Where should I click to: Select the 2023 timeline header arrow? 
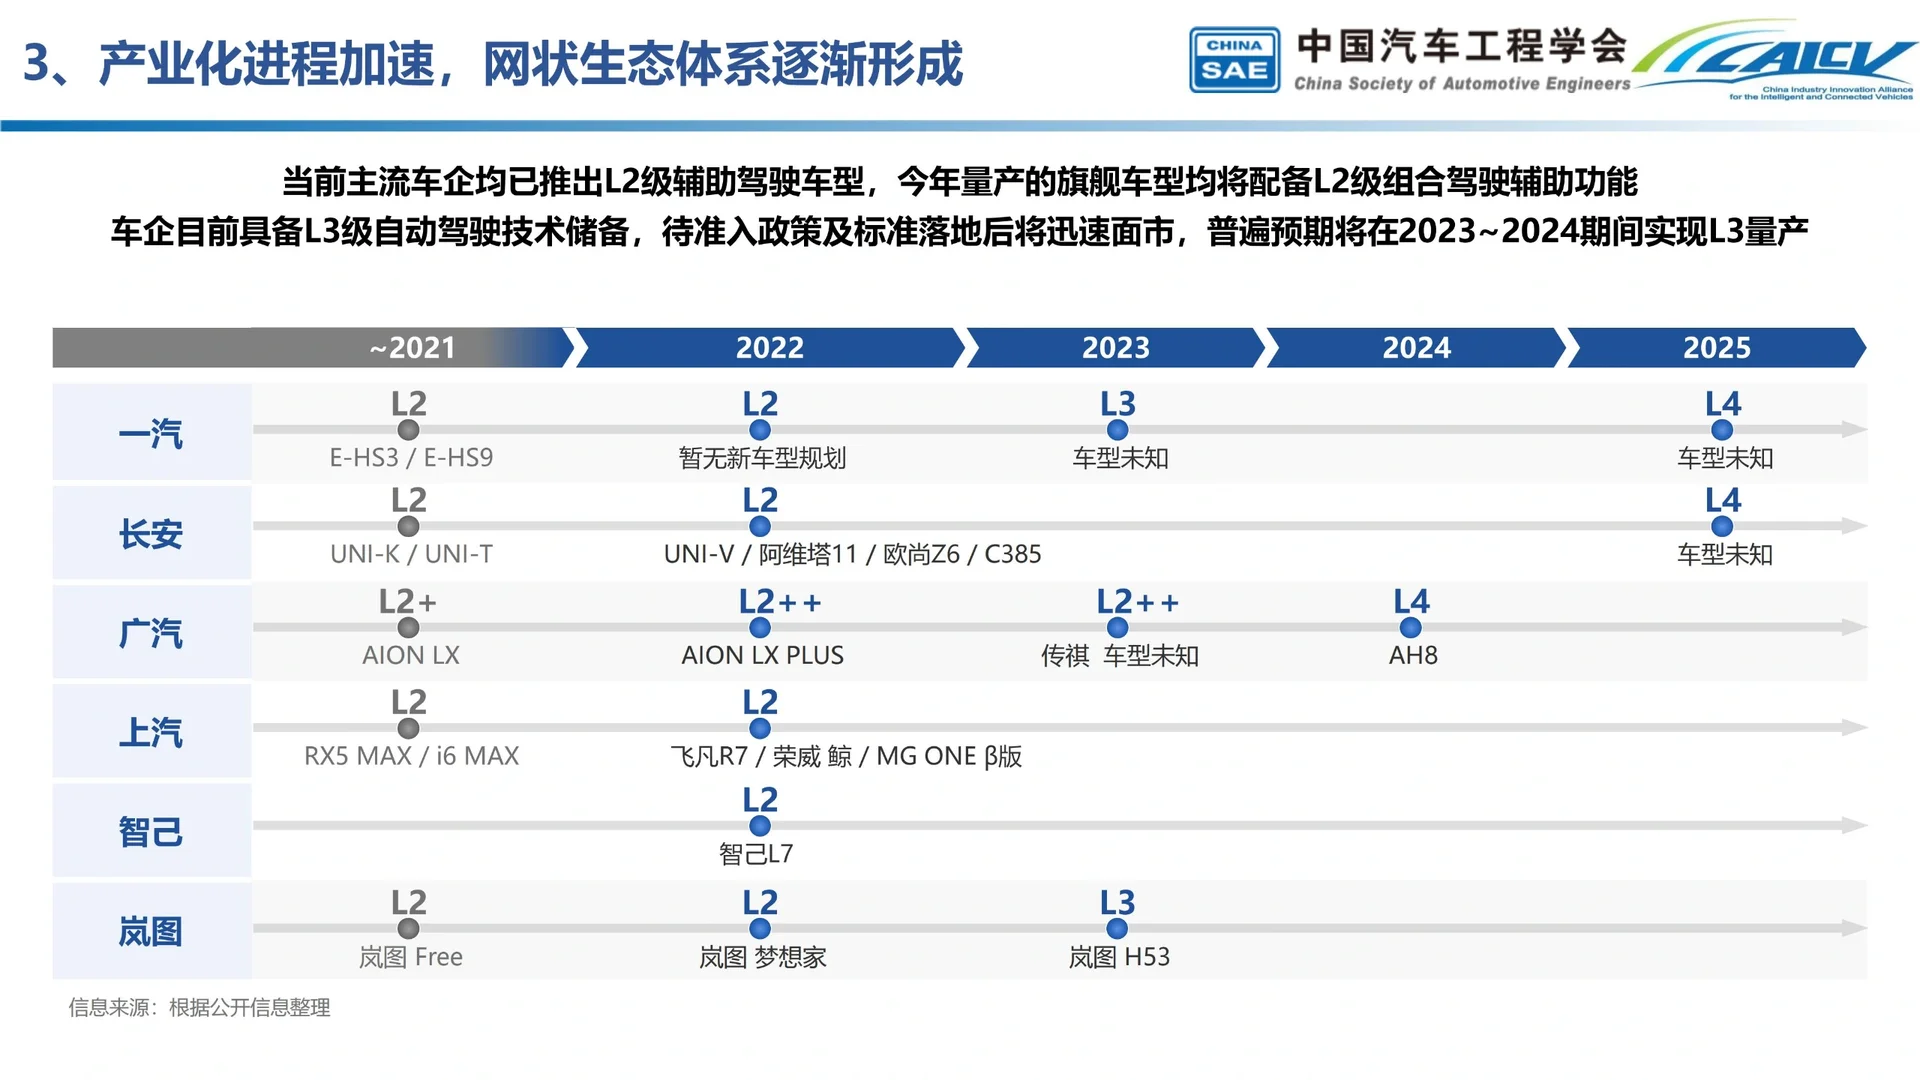coord(1116,347)
